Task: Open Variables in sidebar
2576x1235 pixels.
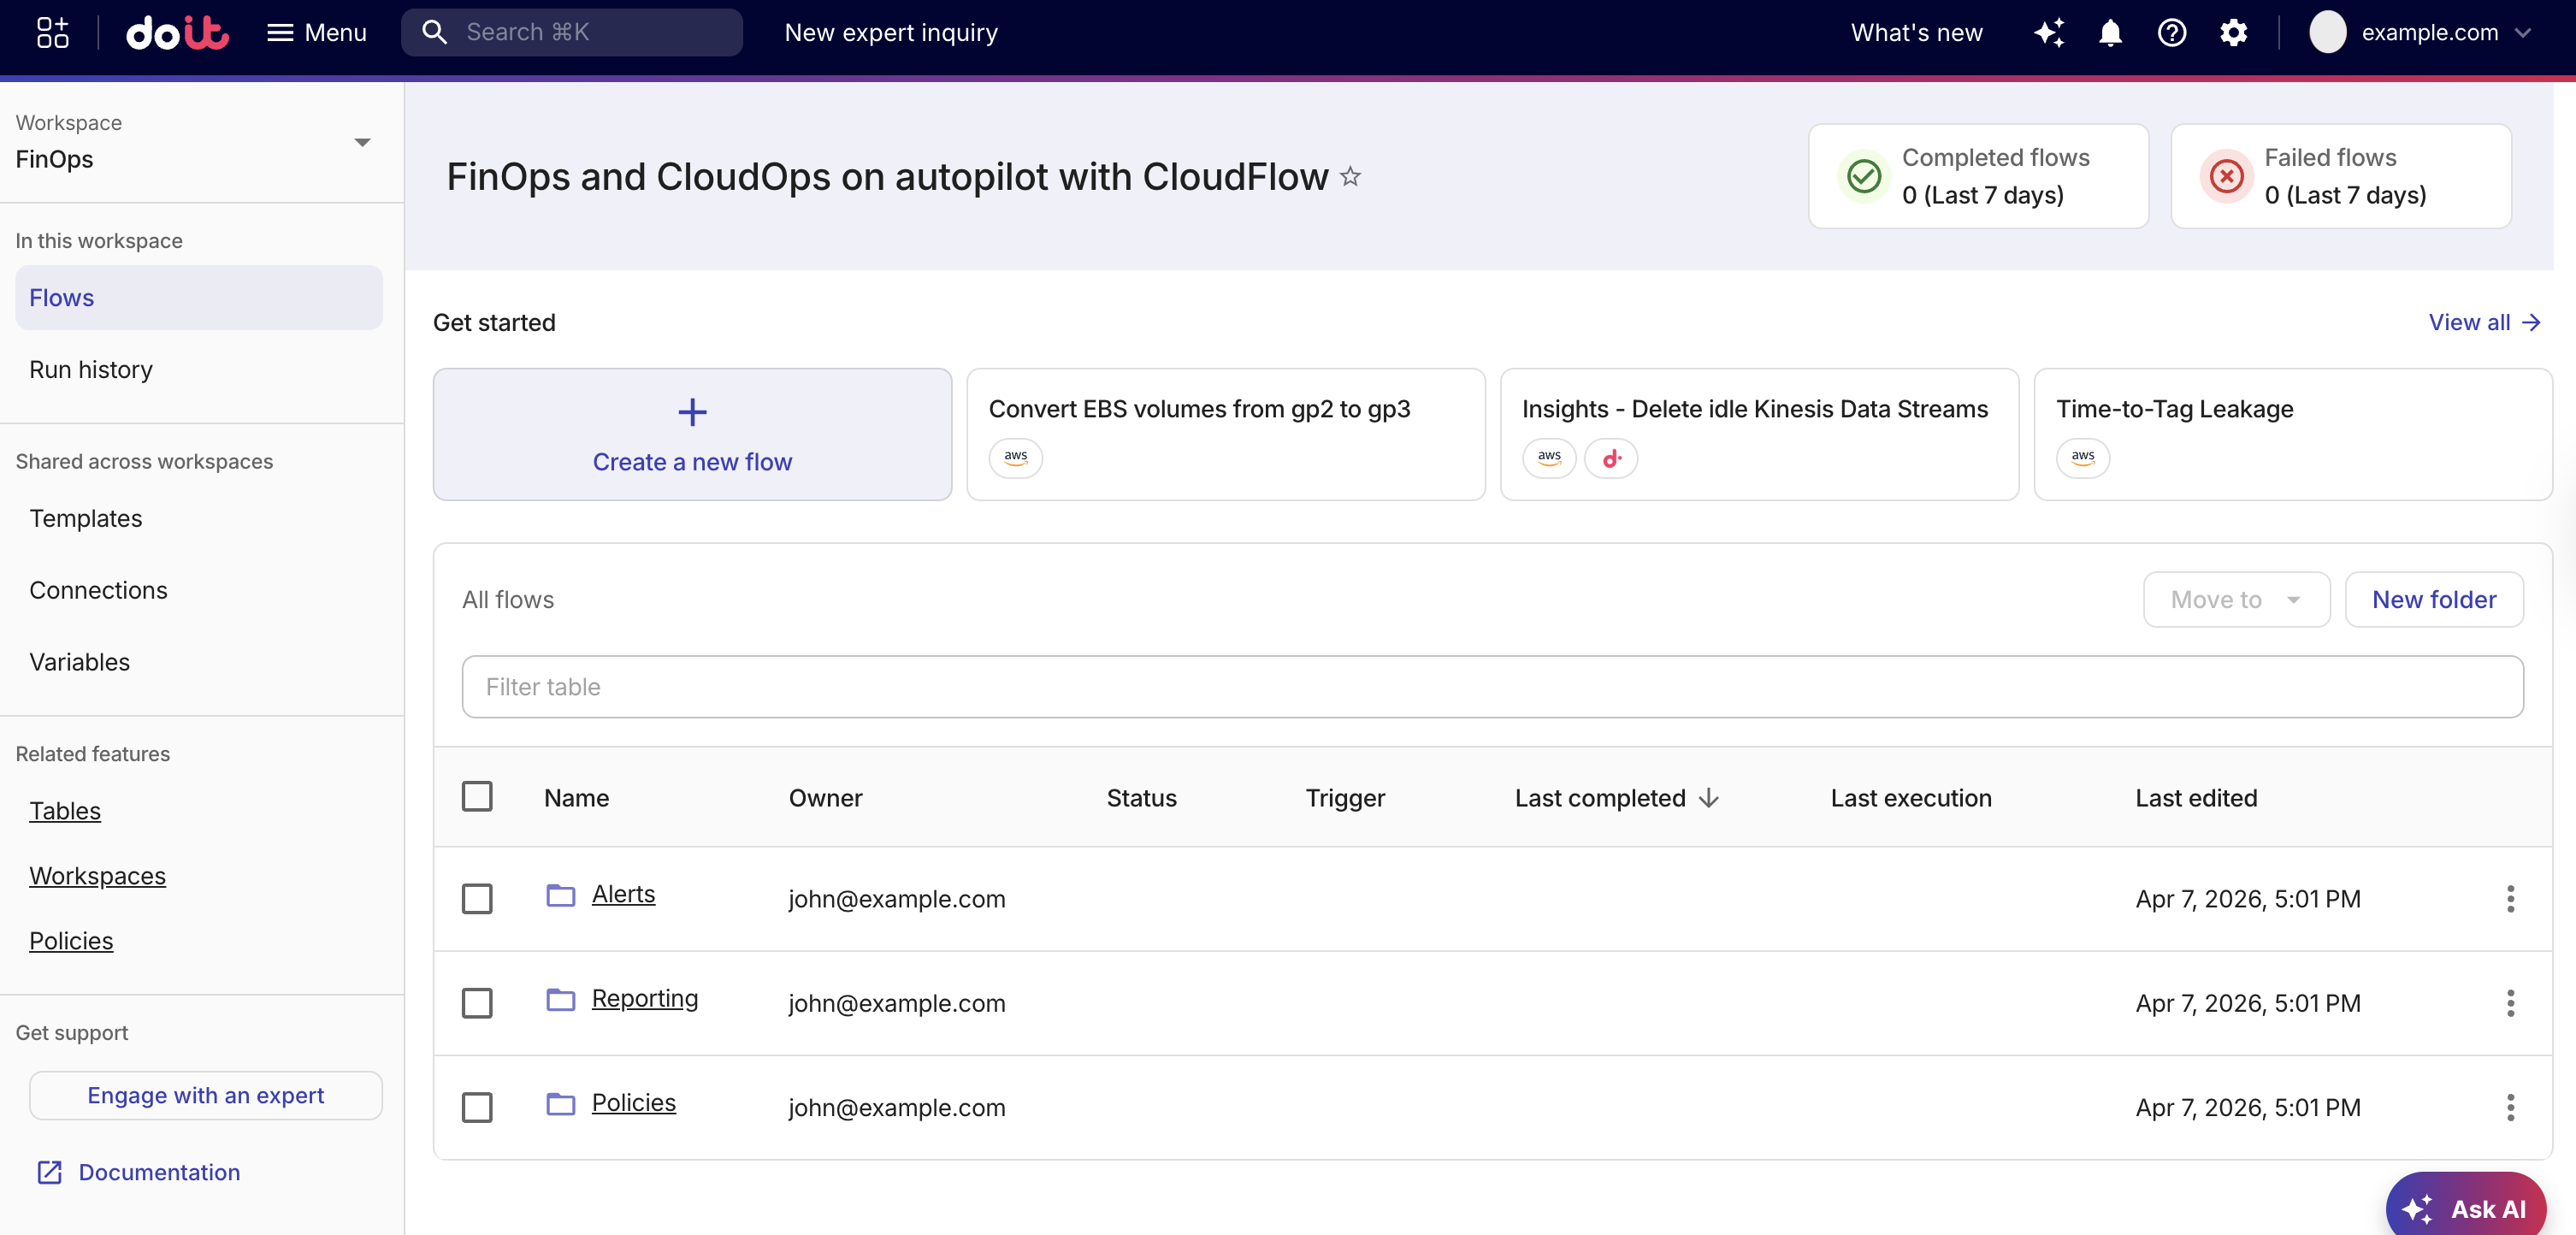Action: coord(80,662)
